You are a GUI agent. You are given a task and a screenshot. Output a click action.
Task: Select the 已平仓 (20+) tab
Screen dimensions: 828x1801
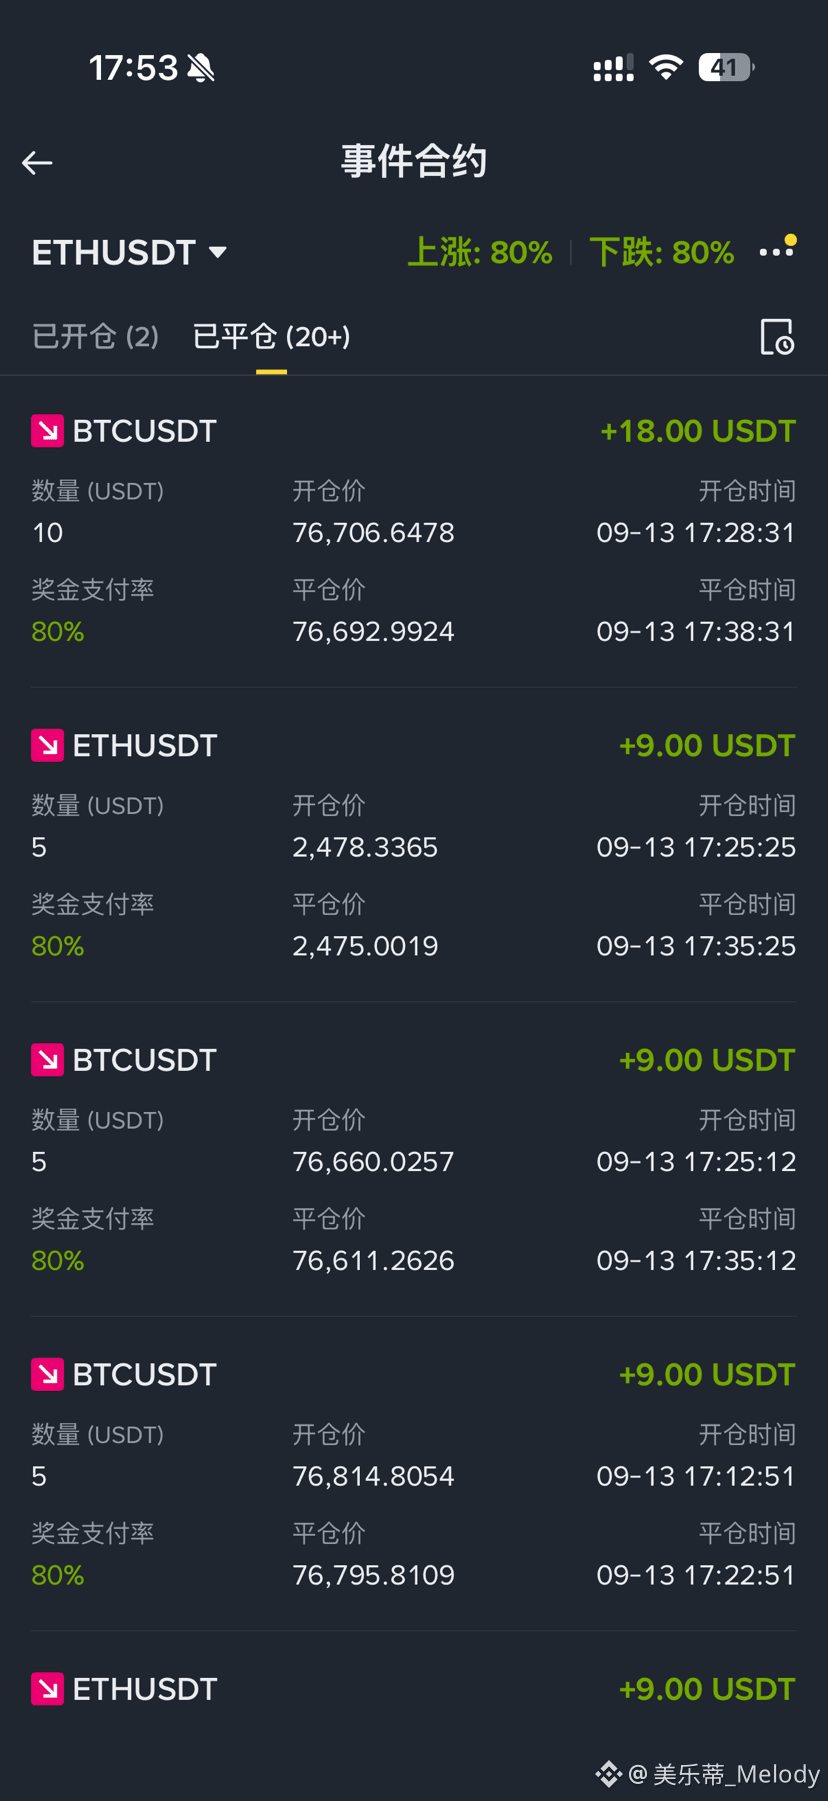click(x=271, y=337)
